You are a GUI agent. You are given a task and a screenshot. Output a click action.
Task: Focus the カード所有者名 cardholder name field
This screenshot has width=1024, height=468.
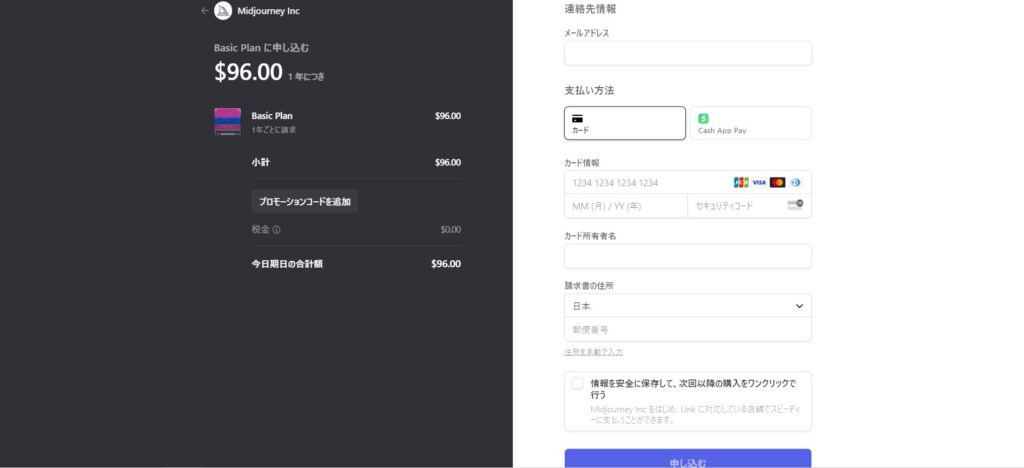(x=688, y=256)
